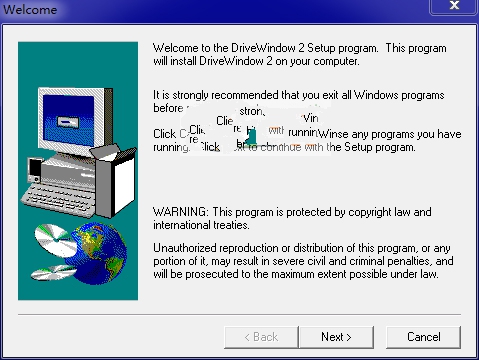The width and height of the screenshot is (479, 360).
Task: Click the small dialog shown on the monitor screen
Action: [x=68, y=122]
